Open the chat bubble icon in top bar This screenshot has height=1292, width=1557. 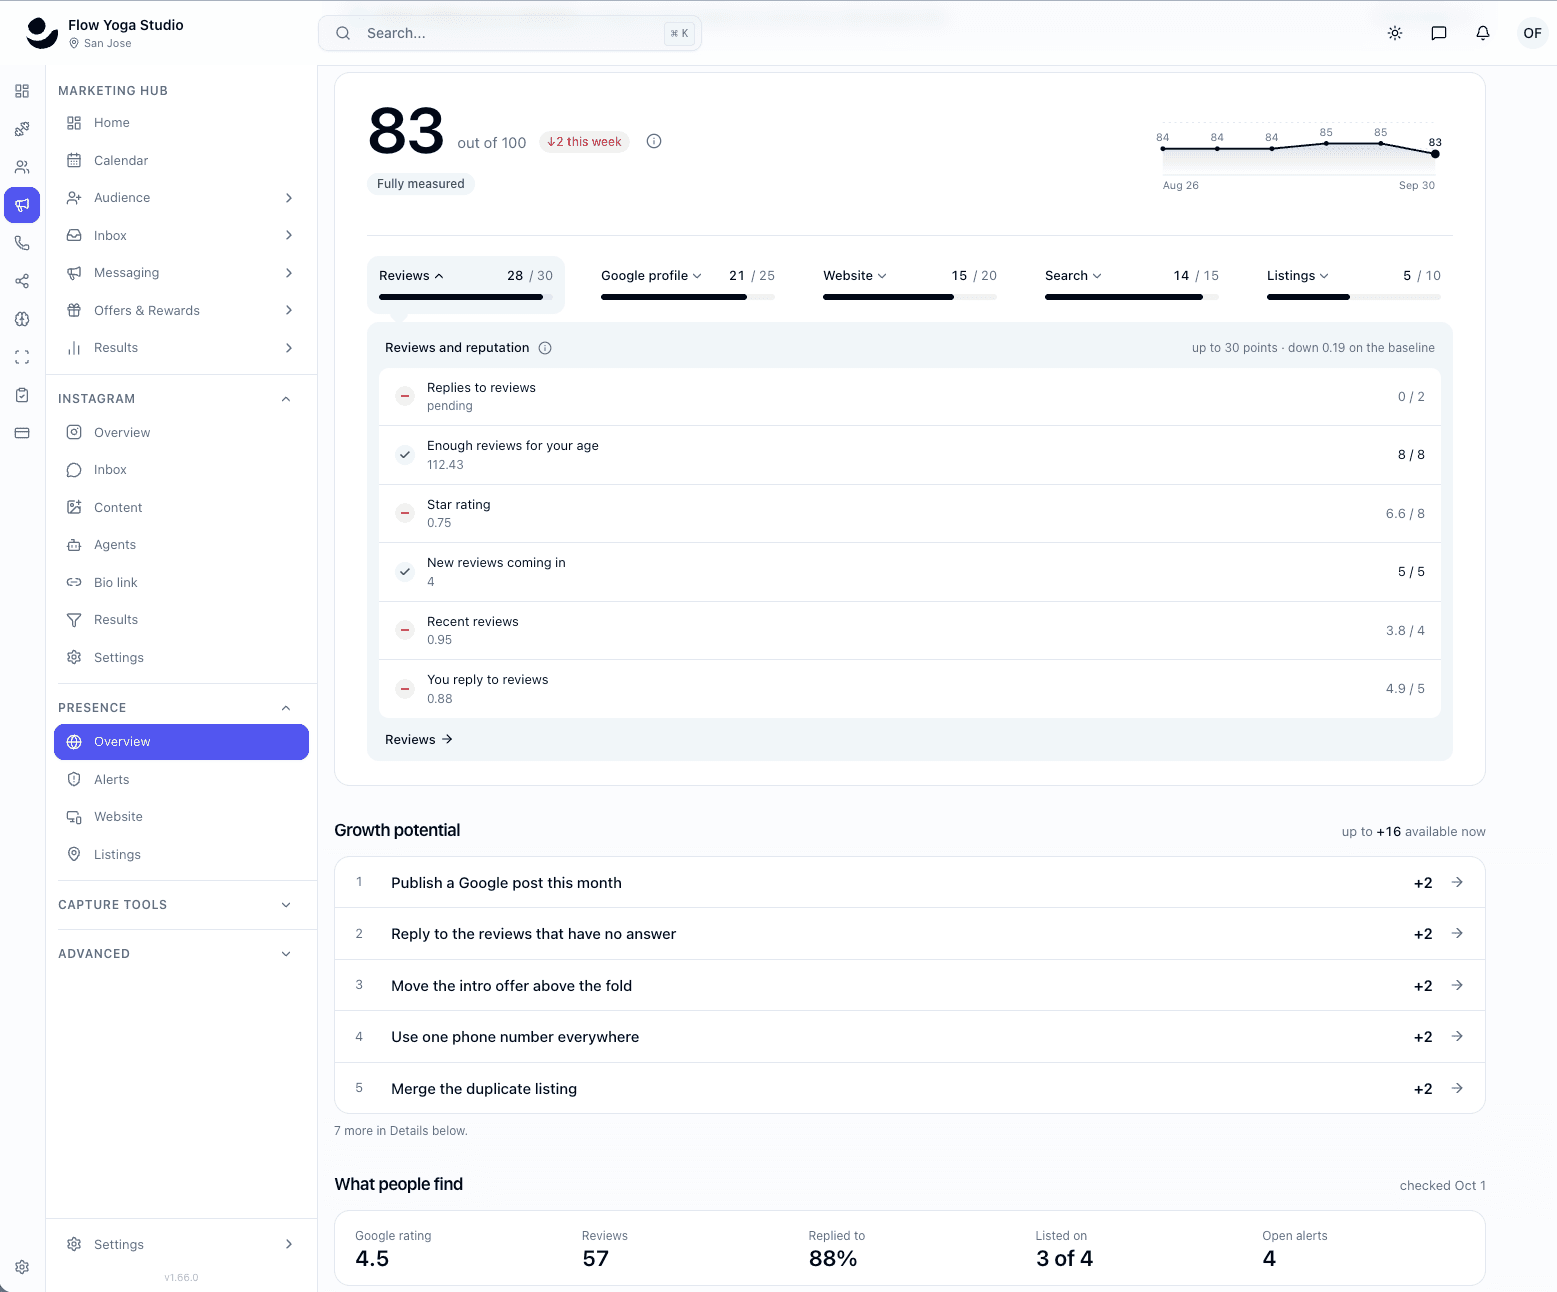[x=1439, y=33]
